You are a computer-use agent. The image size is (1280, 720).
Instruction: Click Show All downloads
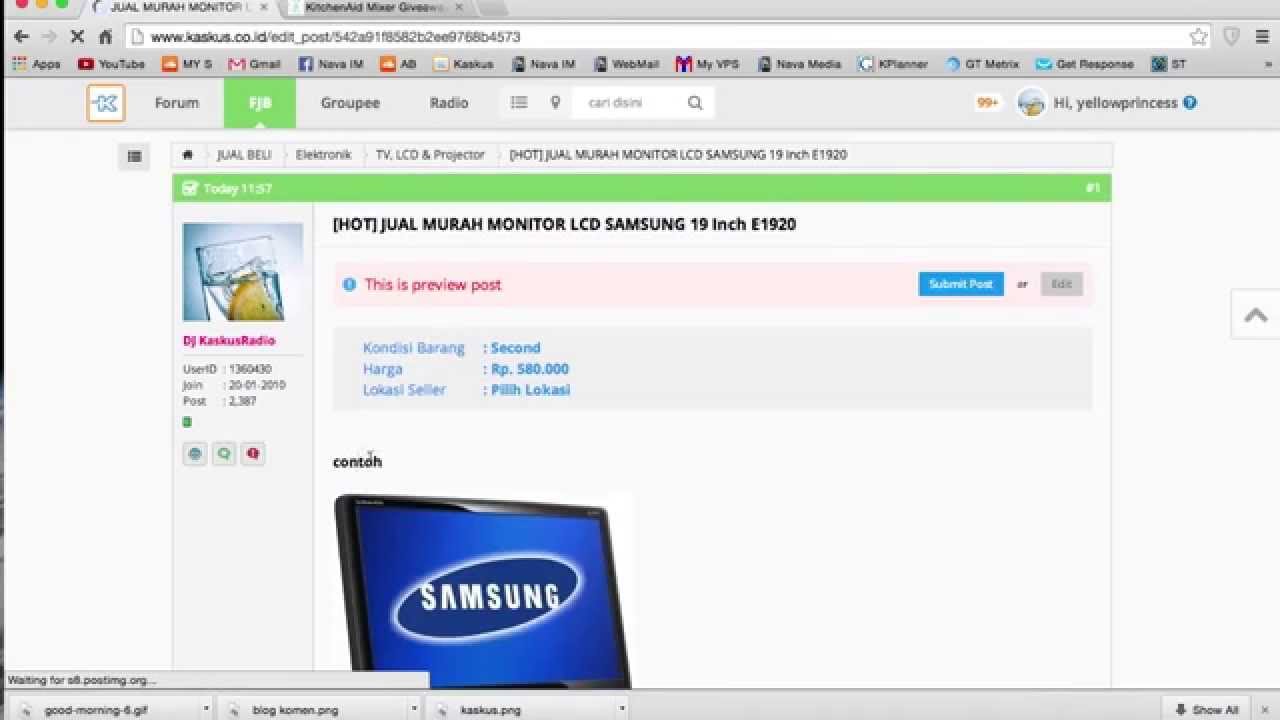coord(1206,710)
